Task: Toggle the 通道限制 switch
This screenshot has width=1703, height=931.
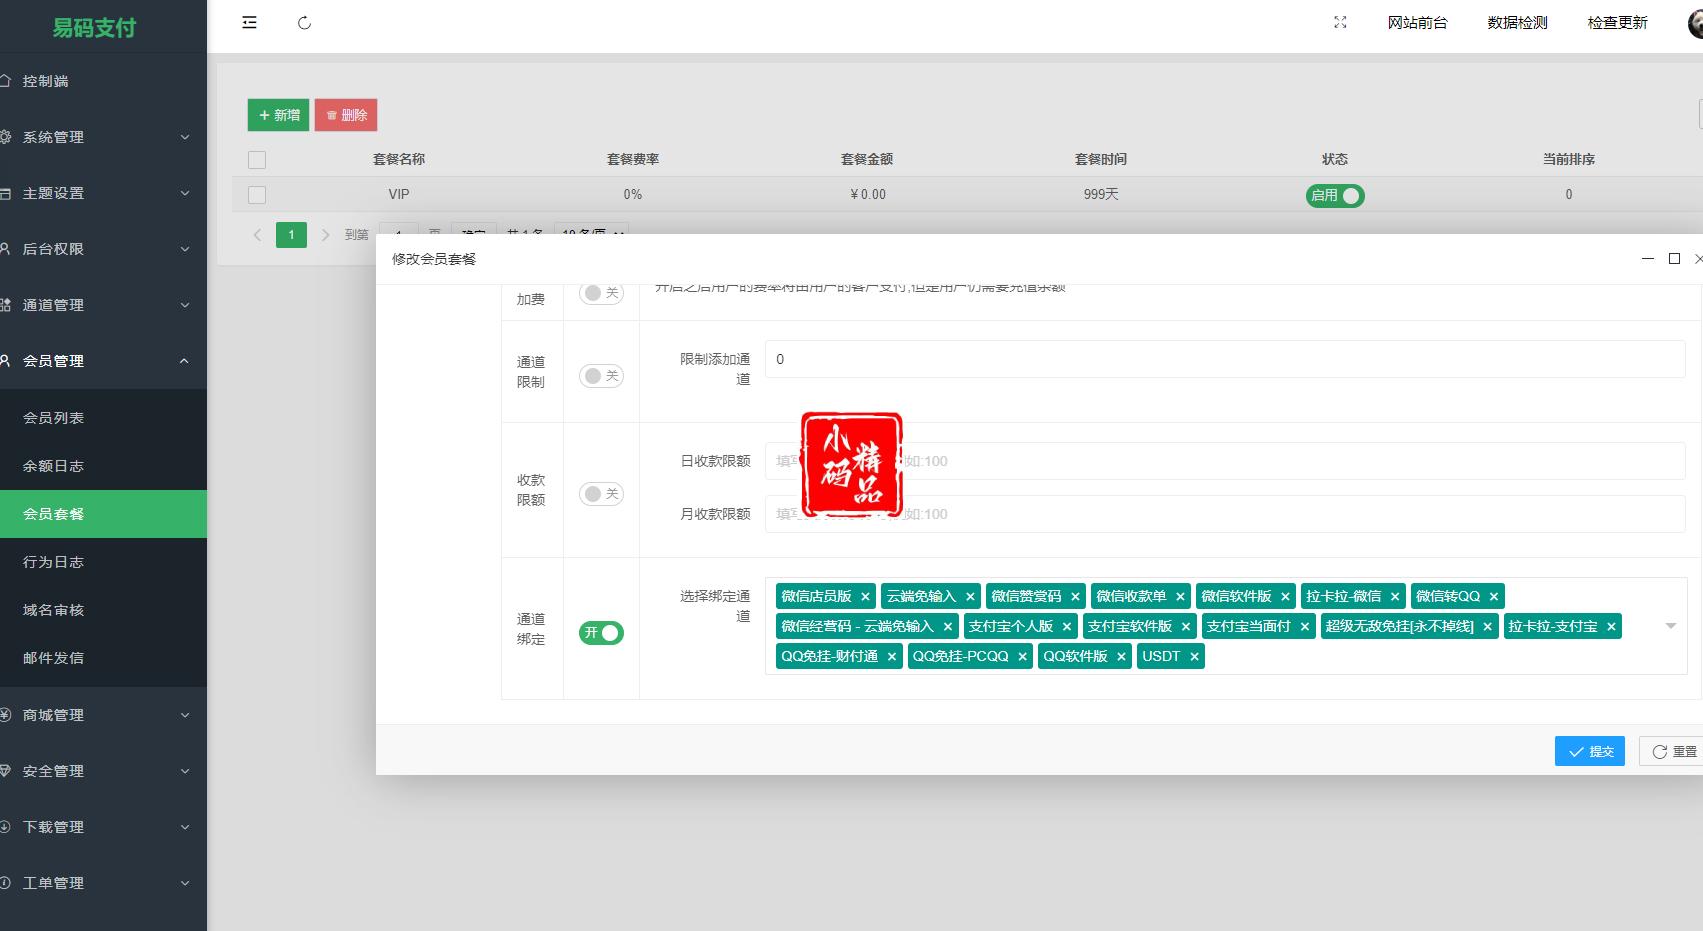Action: point(601,376)
